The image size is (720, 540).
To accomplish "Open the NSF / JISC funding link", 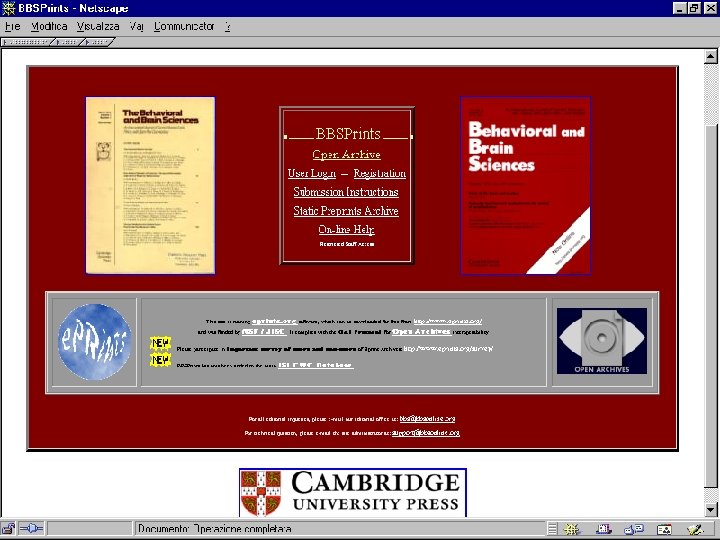I will click(x=264, y=332).
